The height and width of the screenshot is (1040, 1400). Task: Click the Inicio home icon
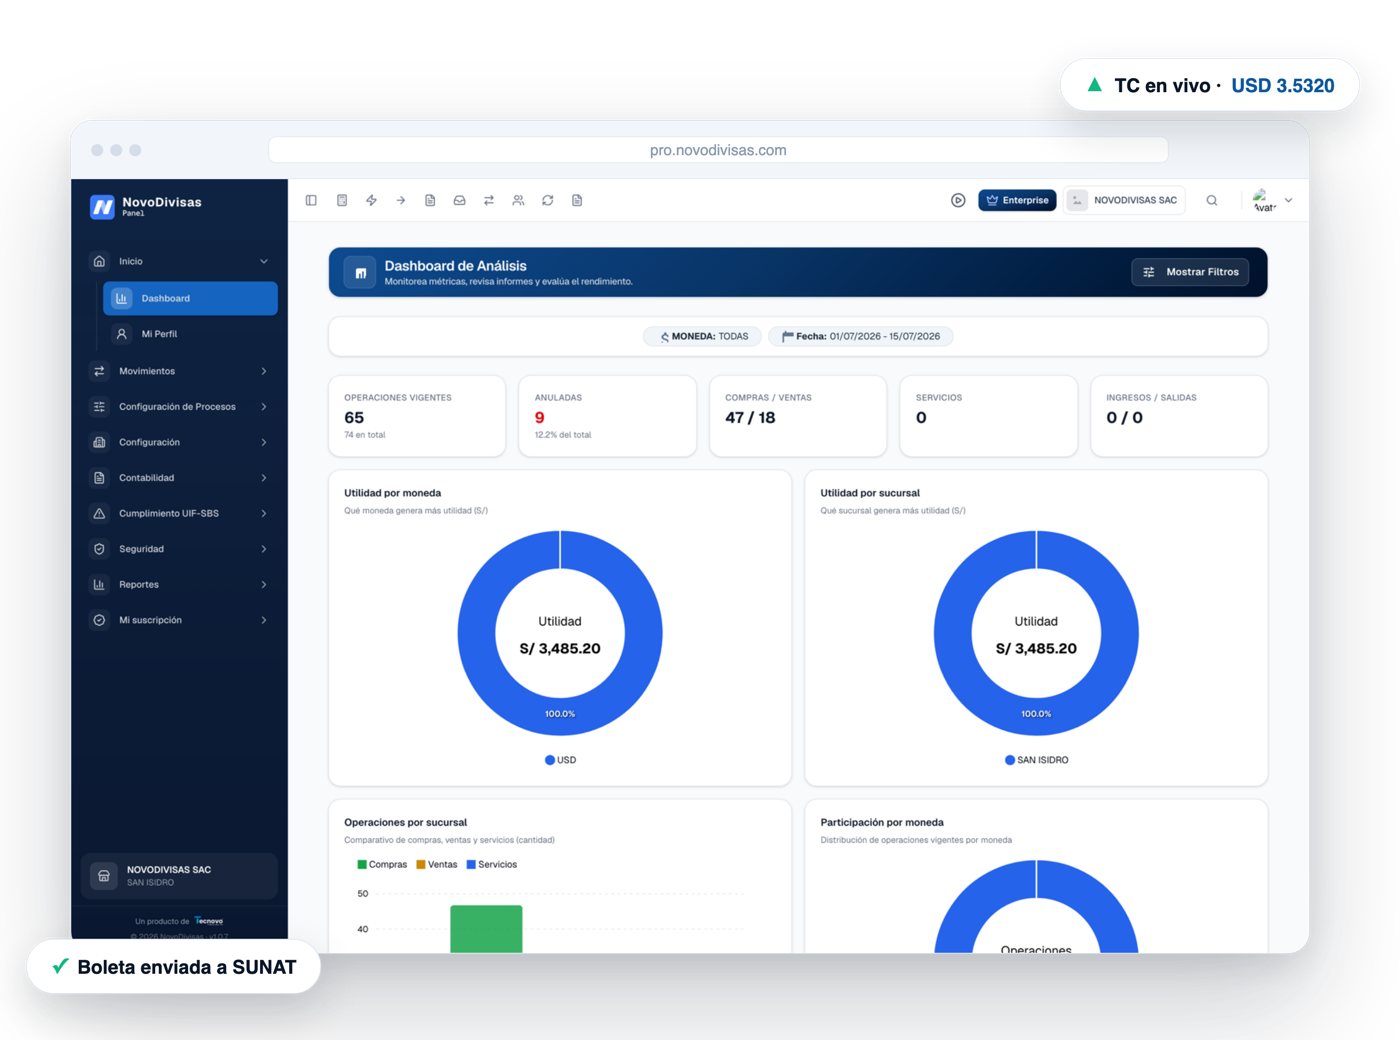coord(99,261)
